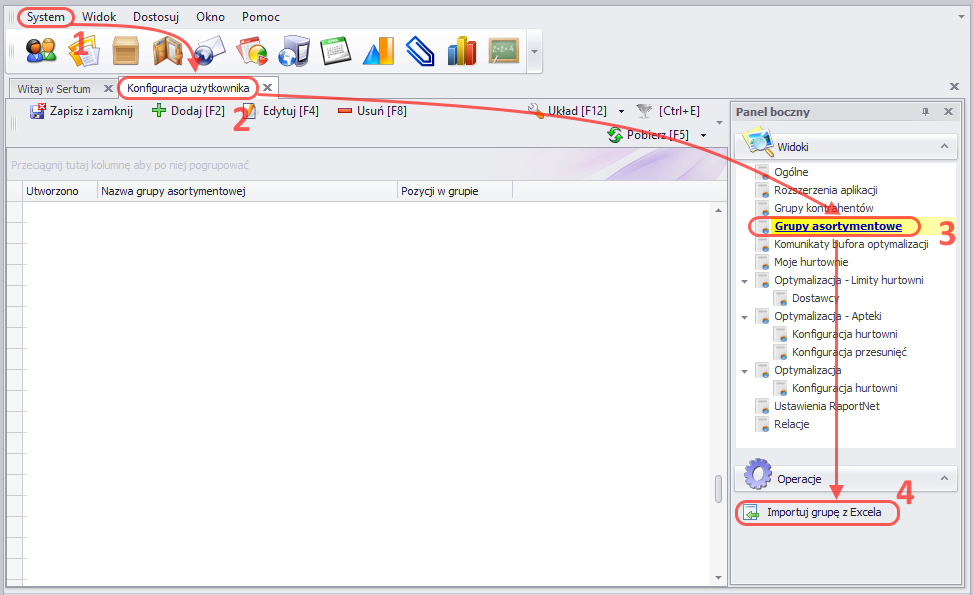Viewport: 973px width, 595px height.
Task: Click the Nazwa grupy asortymentowej column header
Action: coord(245,190)
